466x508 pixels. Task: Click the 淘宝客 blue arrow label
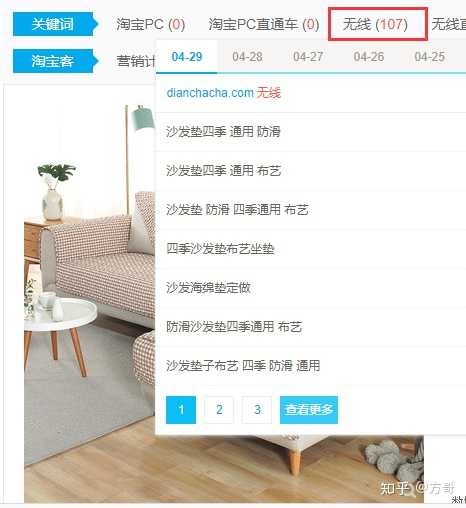click(55, 61)
